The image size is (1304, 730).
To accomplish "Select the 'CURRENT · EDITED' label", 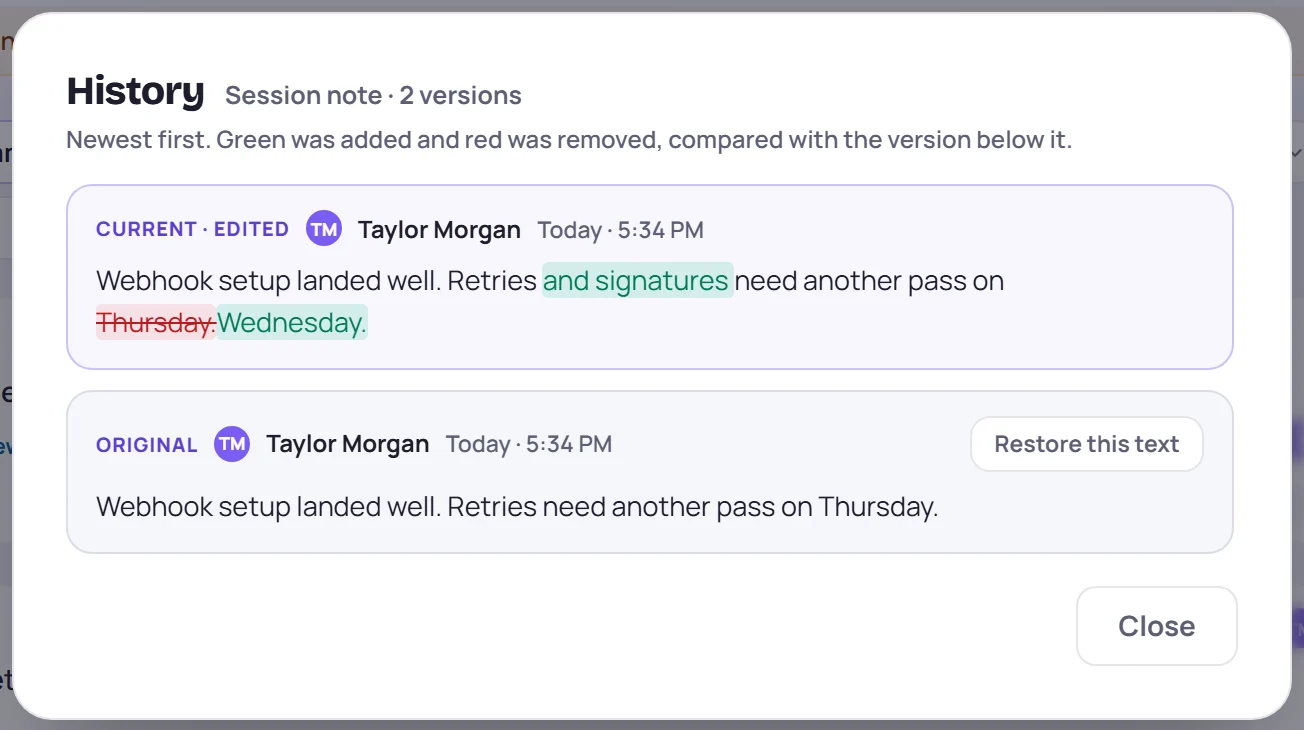I will point(192,229).
